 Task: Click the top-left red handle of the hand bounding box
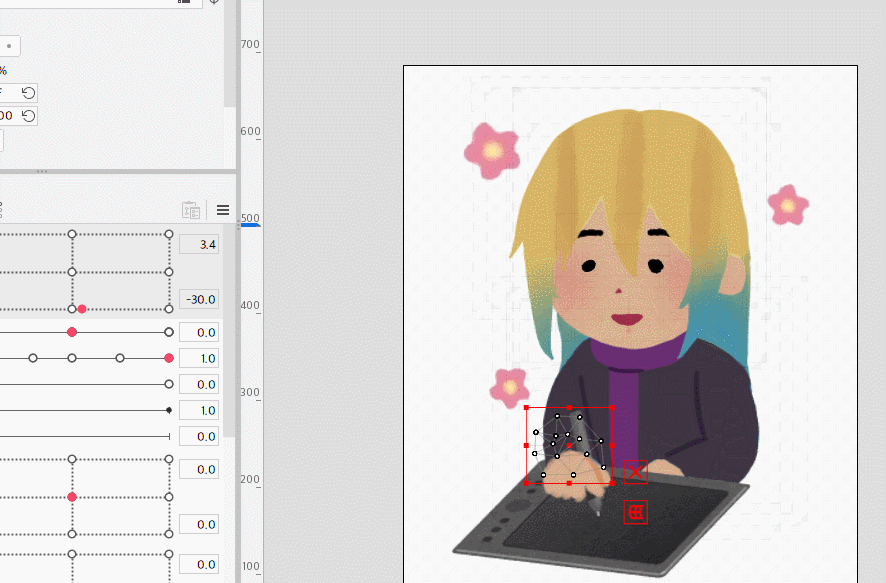[x=527, y=407]
